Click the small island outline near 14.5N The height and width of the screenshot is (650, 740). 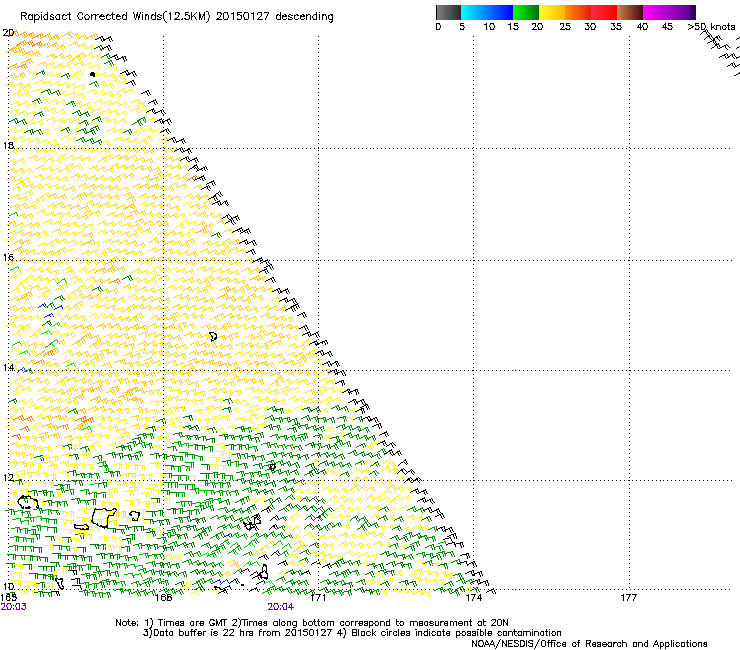pos(213,336)
